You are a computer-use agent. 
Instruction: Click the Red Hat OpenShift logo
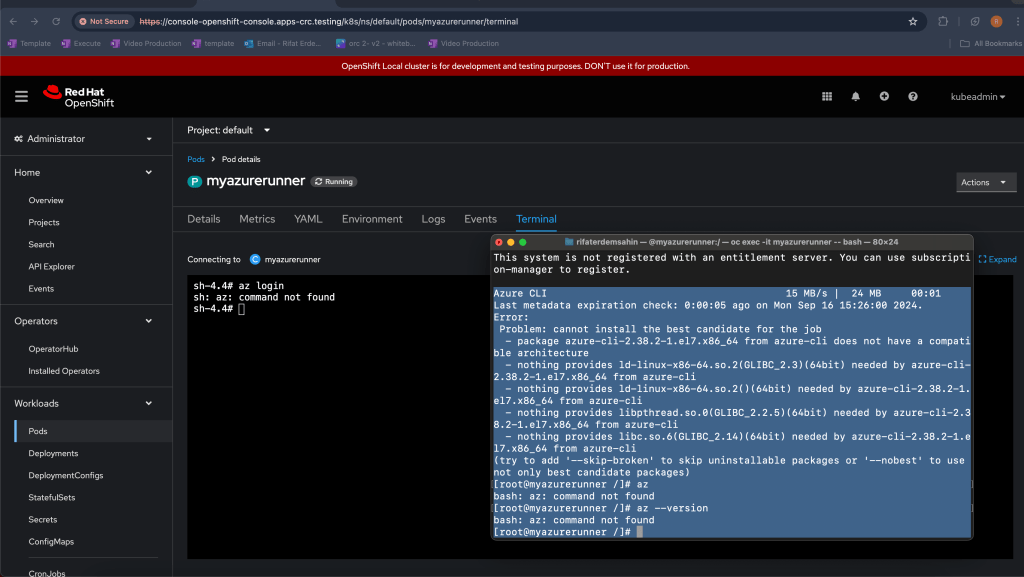tap(78, 97)
